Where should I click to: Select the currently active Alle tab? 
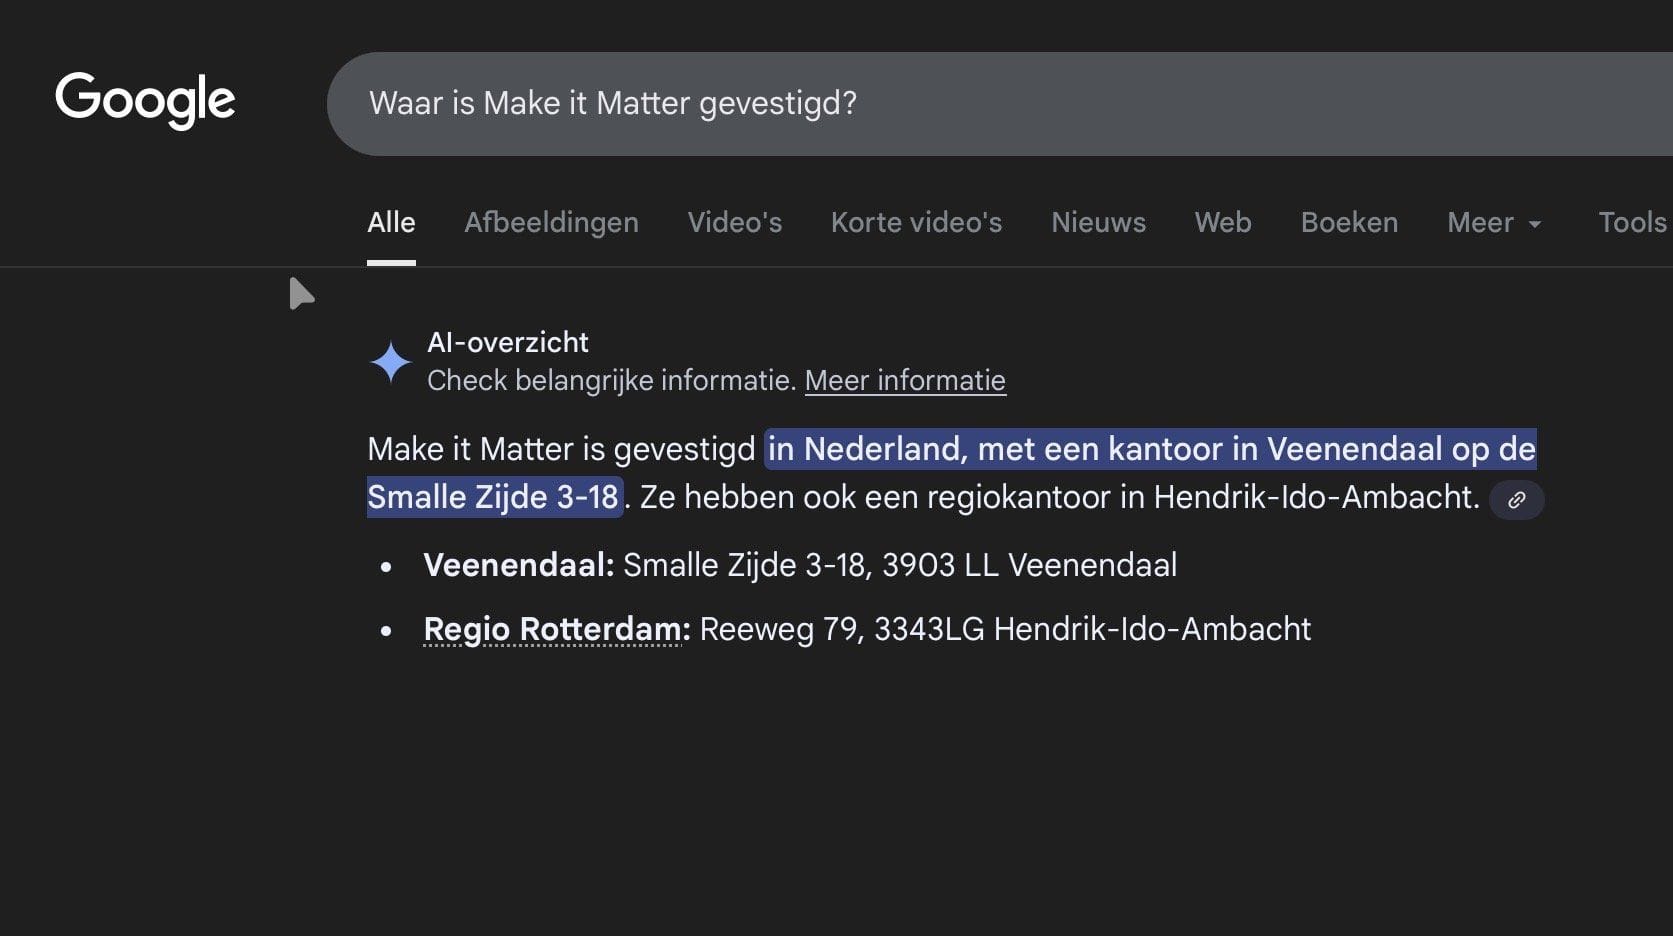391,222
